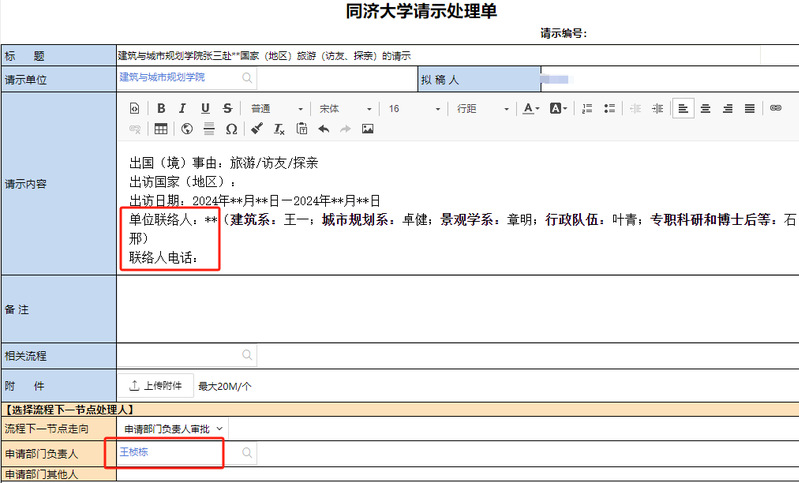The width and height of the screenshot is (799, 483).
Task: Center align the text
Action: tap(705, 108)
